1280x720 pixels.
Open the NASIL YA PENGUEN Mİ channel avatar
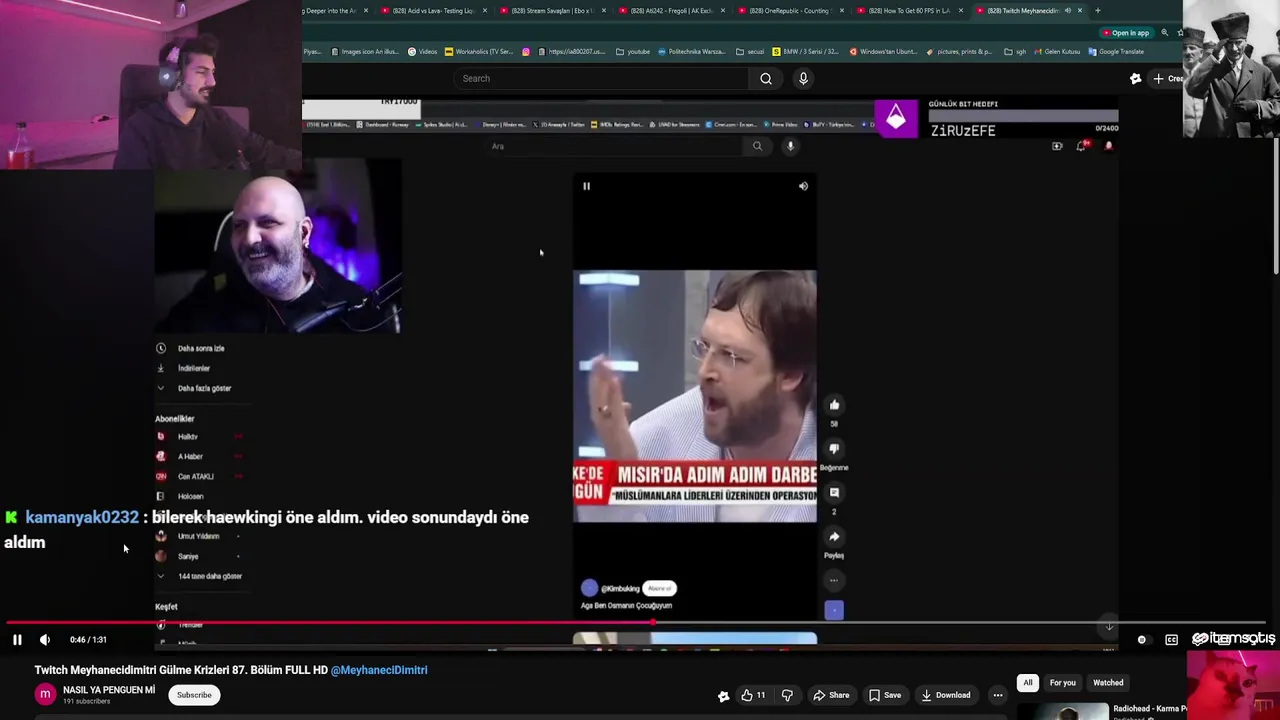45,694
